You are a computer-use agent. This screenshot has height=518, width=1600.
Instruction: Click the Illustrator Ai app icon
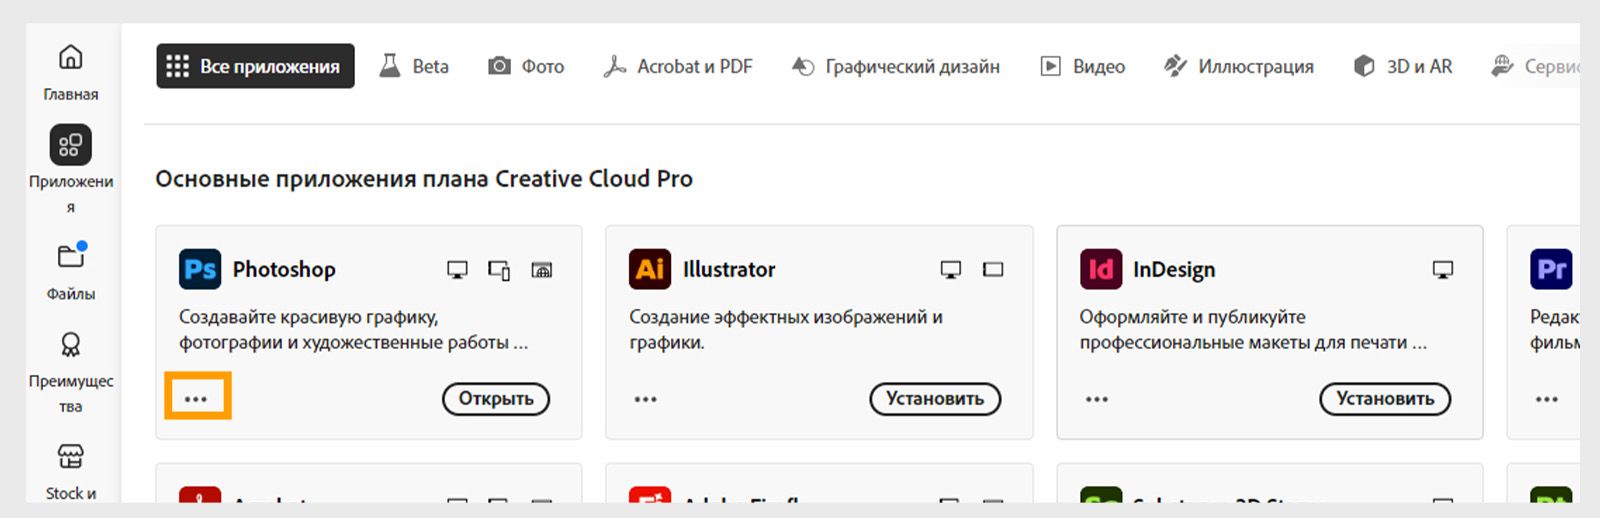[x=650, y=269]
